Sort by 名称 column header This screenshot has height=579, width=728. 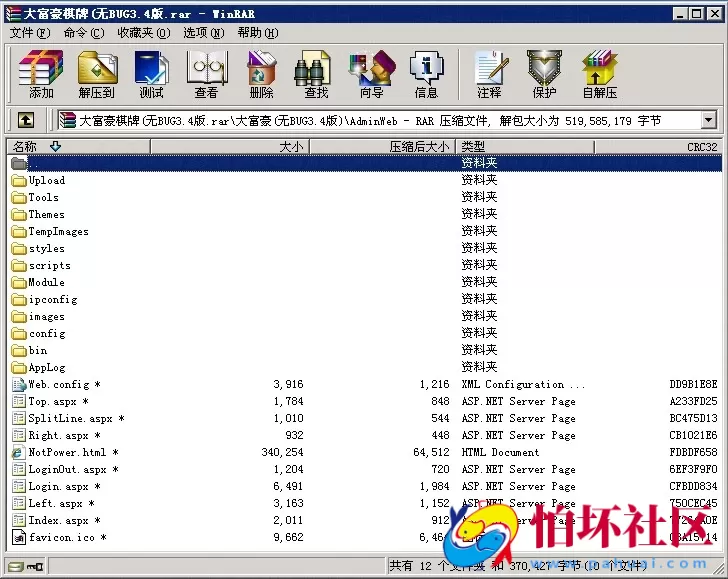click(x=78, y=147)
